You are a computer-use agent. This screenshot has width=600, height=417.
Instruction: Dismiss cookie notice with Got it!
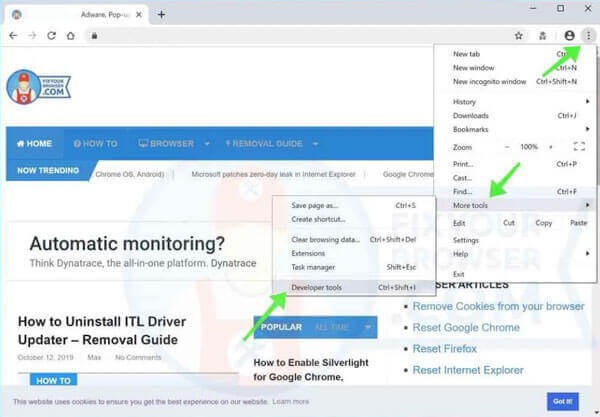(x=562, y=401)
